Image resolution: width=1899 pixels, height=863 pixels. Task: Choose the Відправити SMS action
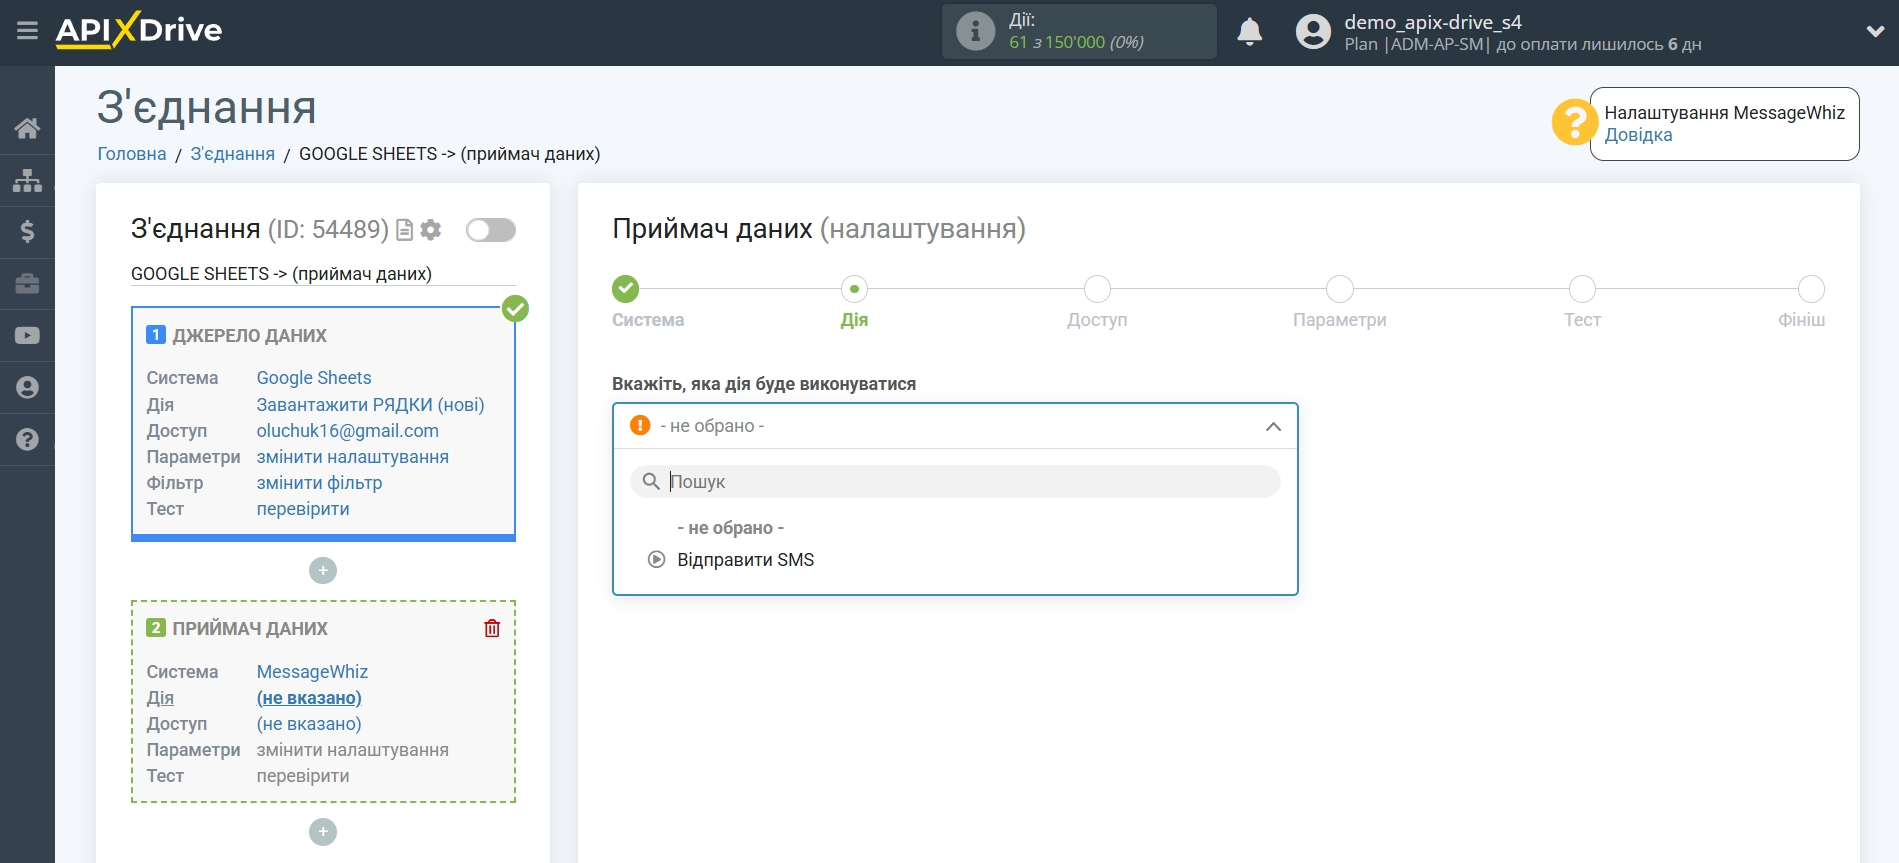coord(746,560)
